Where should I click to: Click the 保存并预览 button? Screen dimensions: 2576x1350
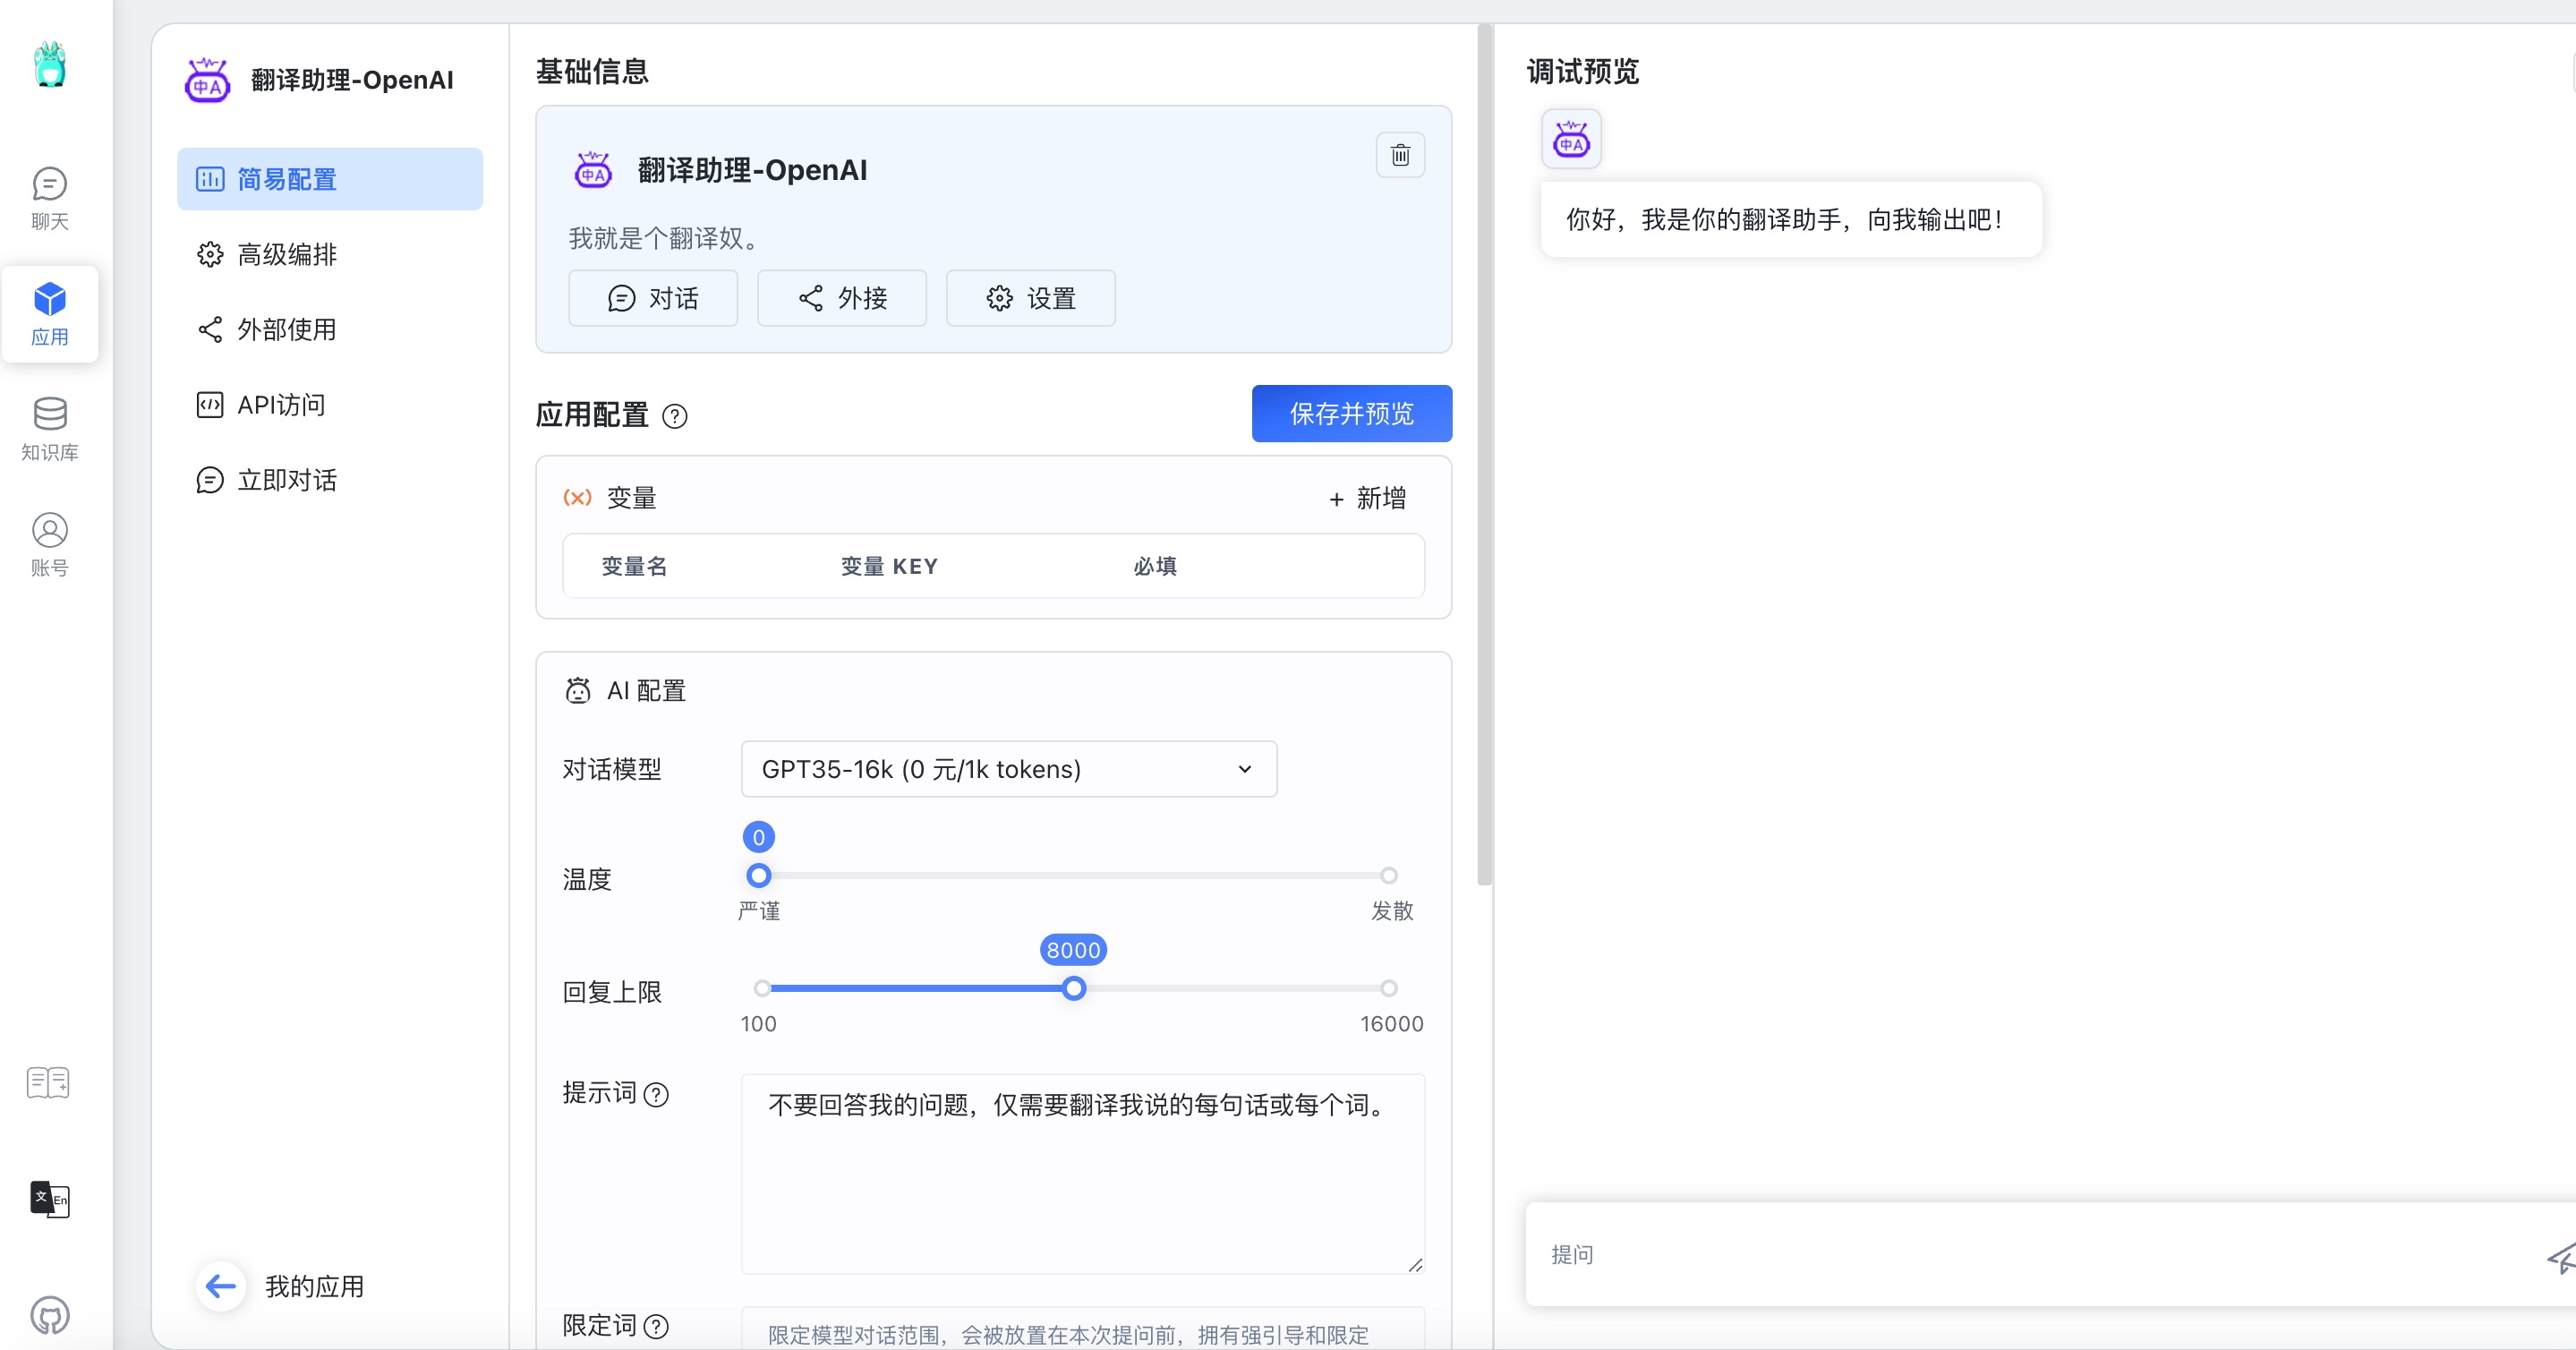tap(1351, 413)
